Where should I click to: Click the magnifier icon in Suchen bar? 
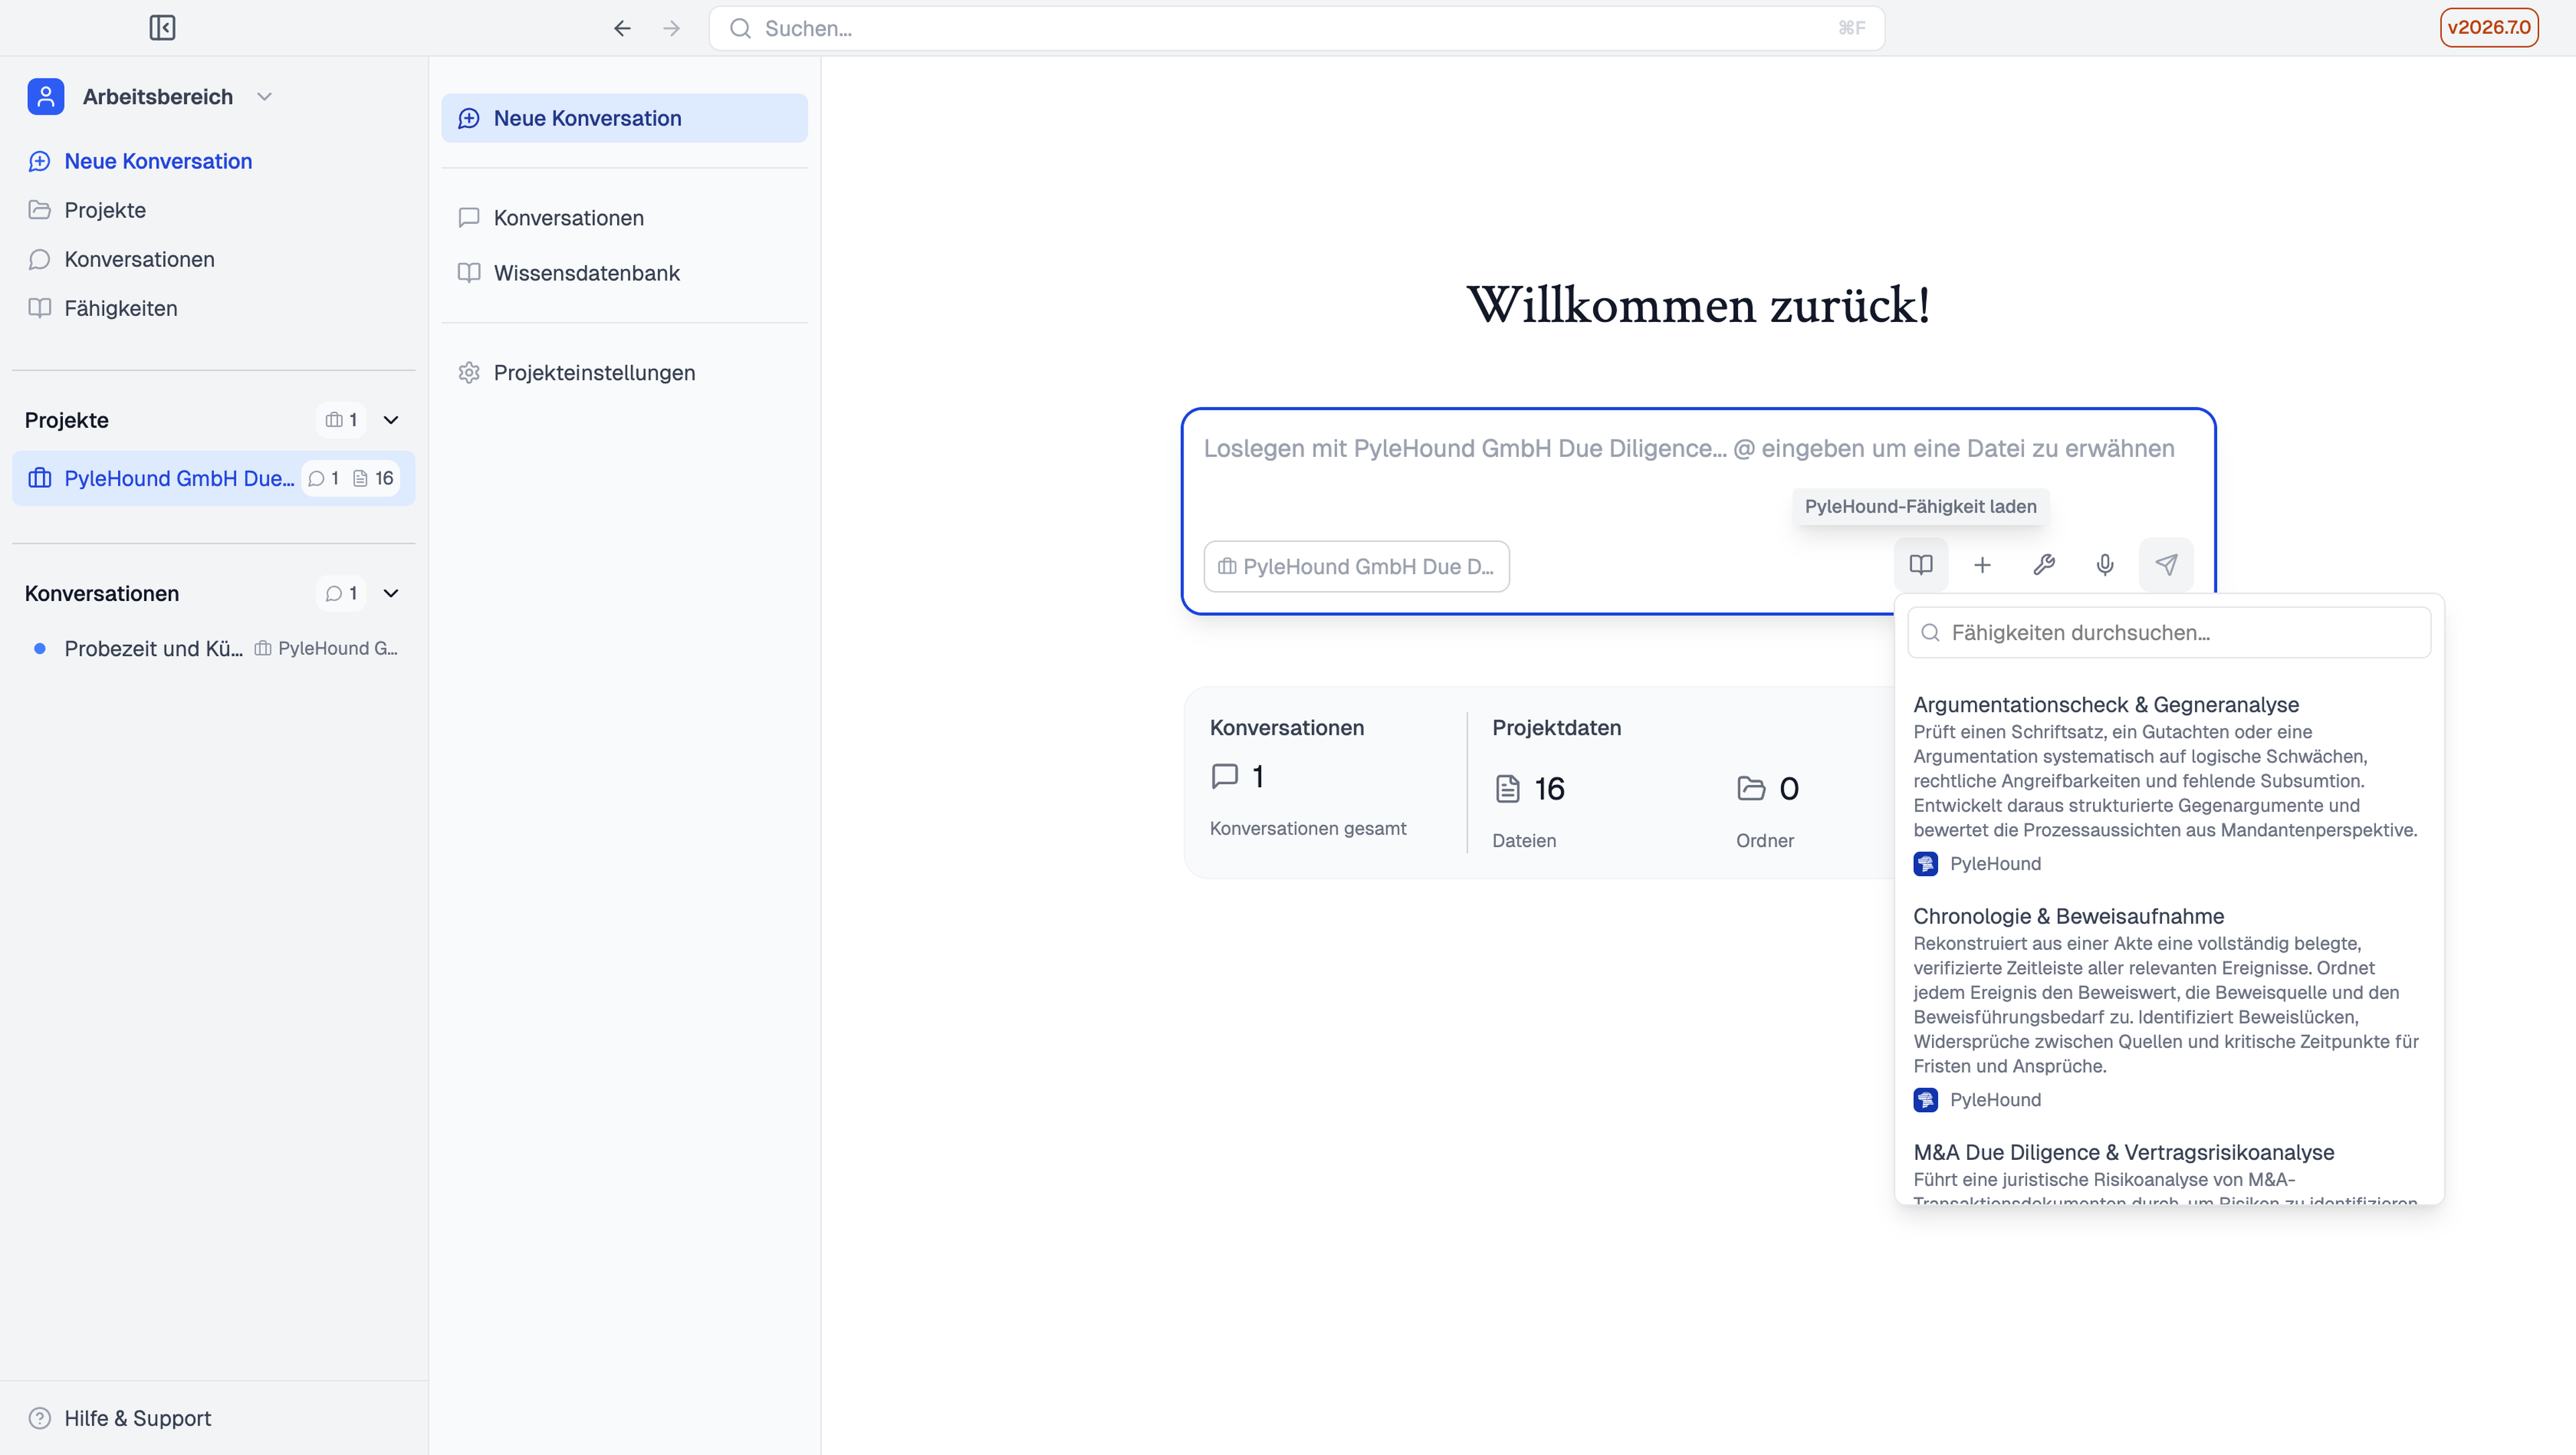[740, 28]
